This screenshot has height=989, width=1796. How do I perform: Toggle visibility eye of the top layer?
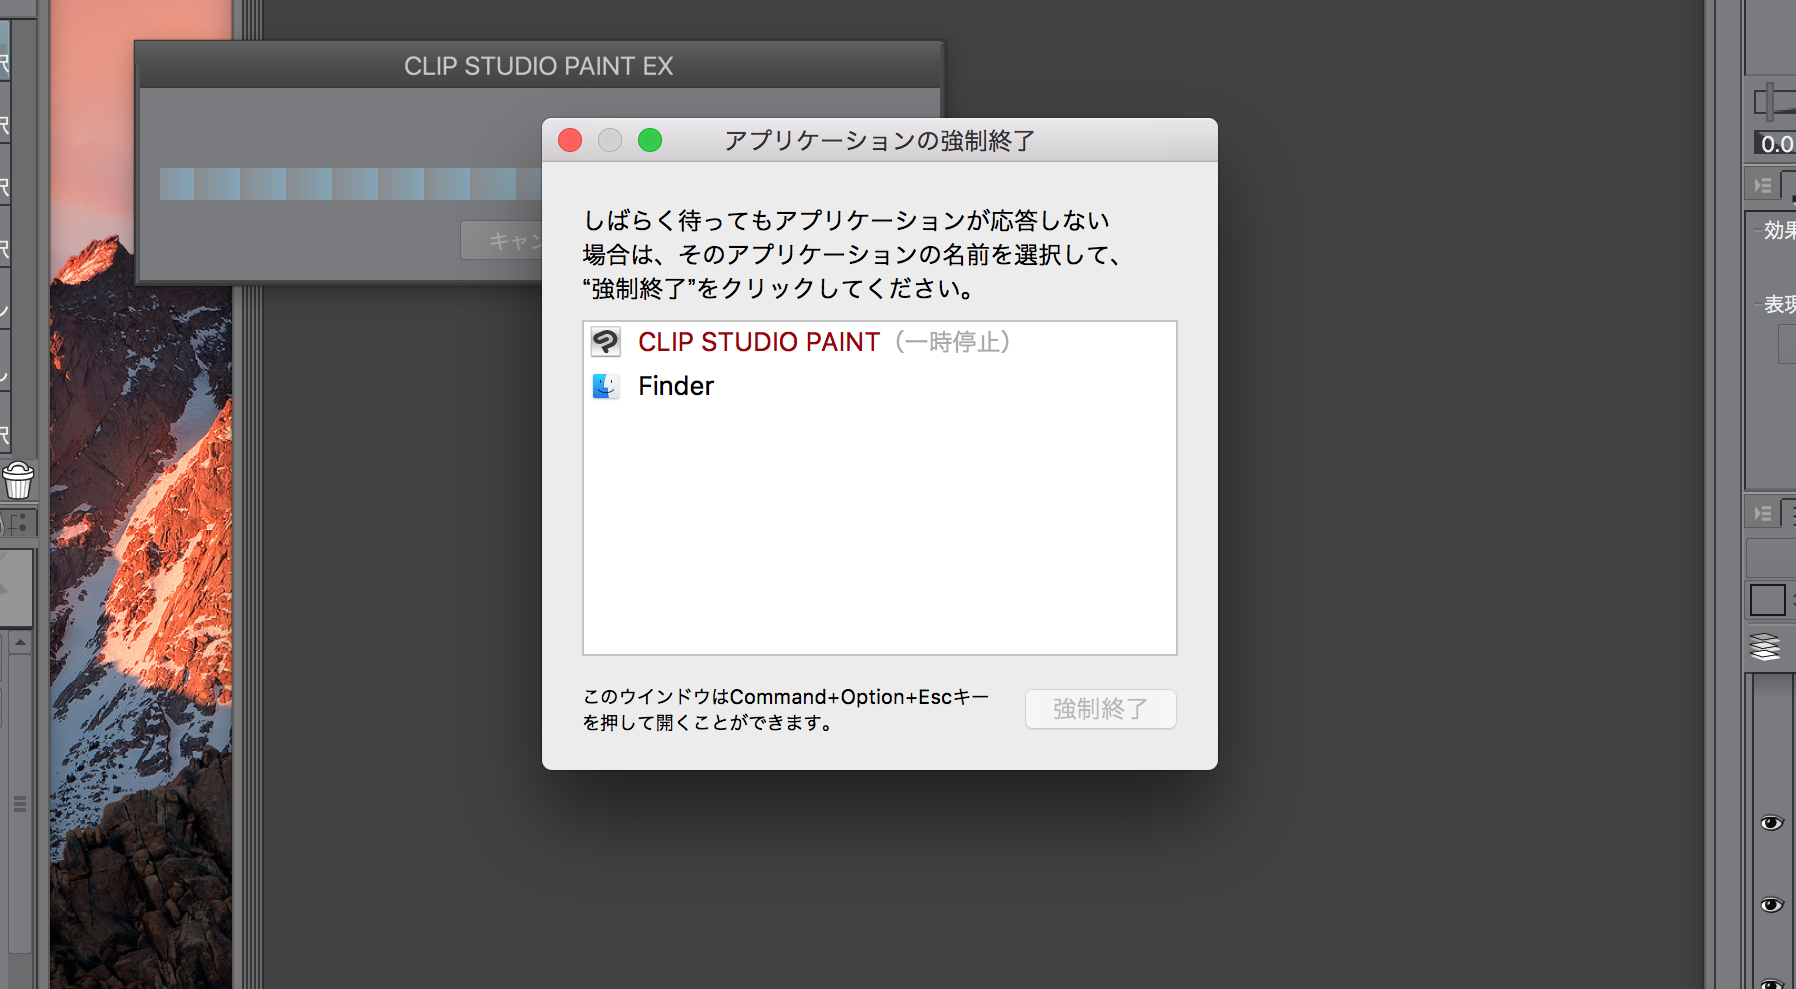point(1771,823)
